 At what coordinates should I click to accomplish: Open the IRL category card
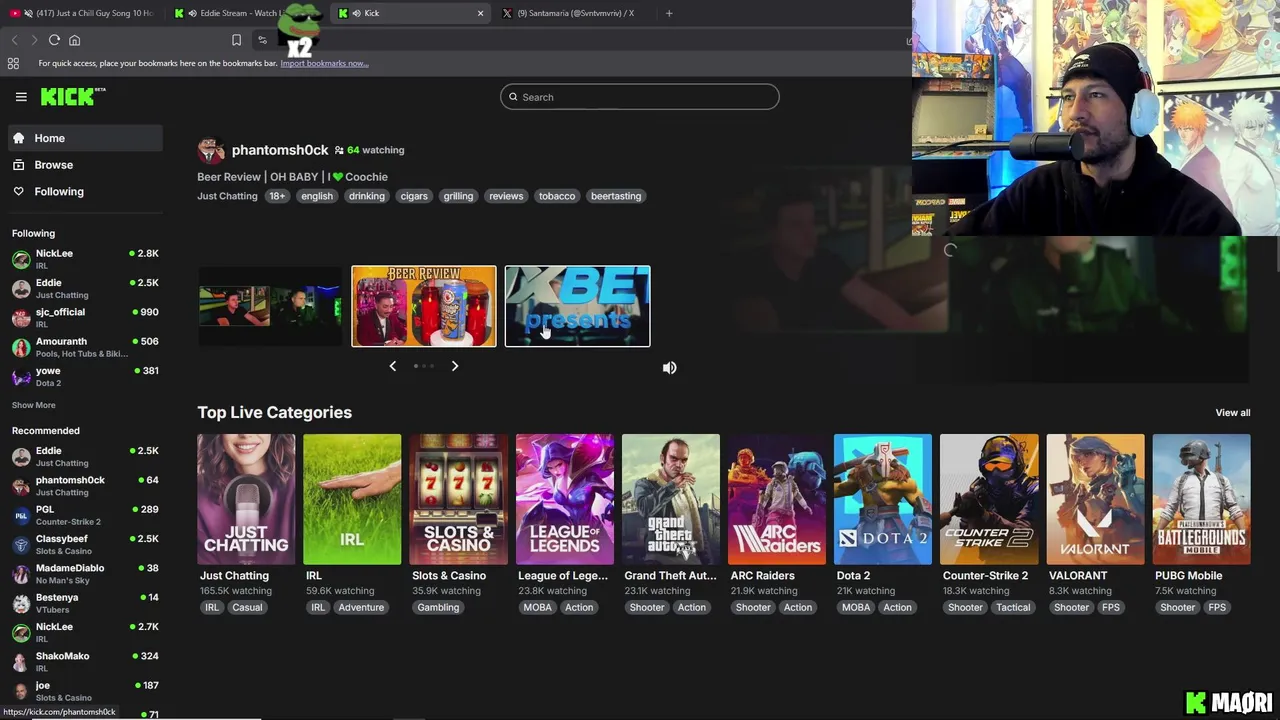click(352, 499)
